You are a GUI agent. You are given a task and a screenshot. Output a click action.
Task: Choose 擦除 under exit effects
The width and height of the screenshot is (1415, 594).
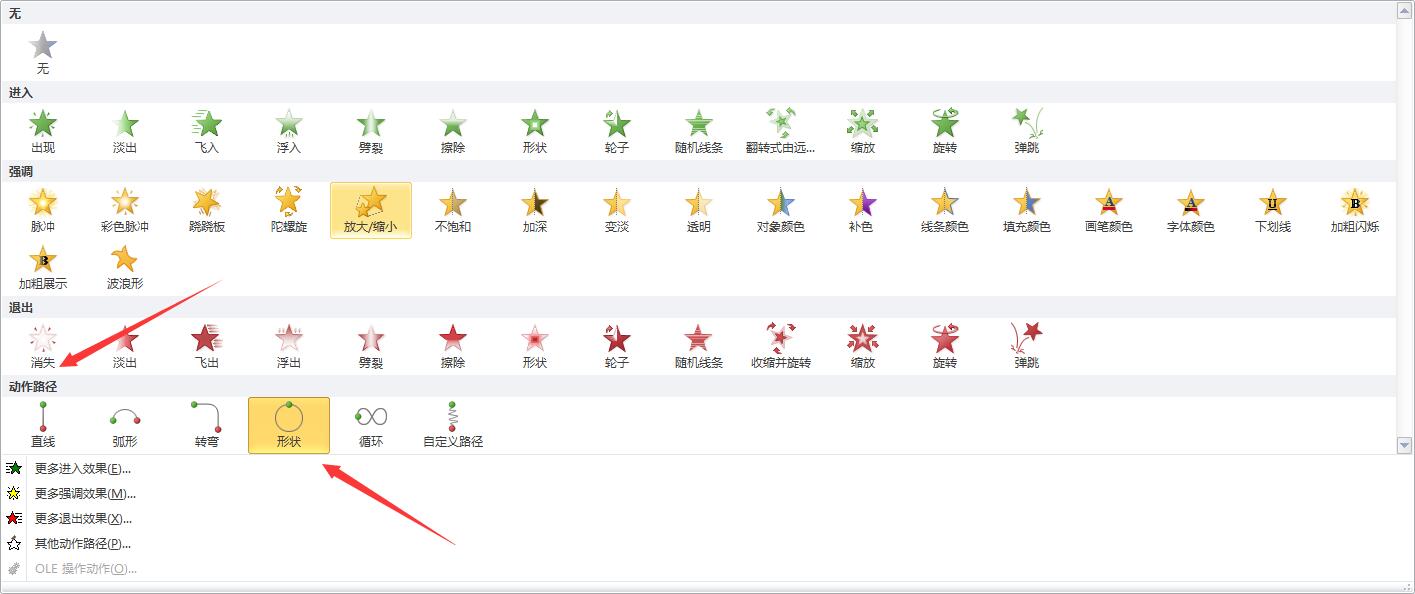(453, 346)
